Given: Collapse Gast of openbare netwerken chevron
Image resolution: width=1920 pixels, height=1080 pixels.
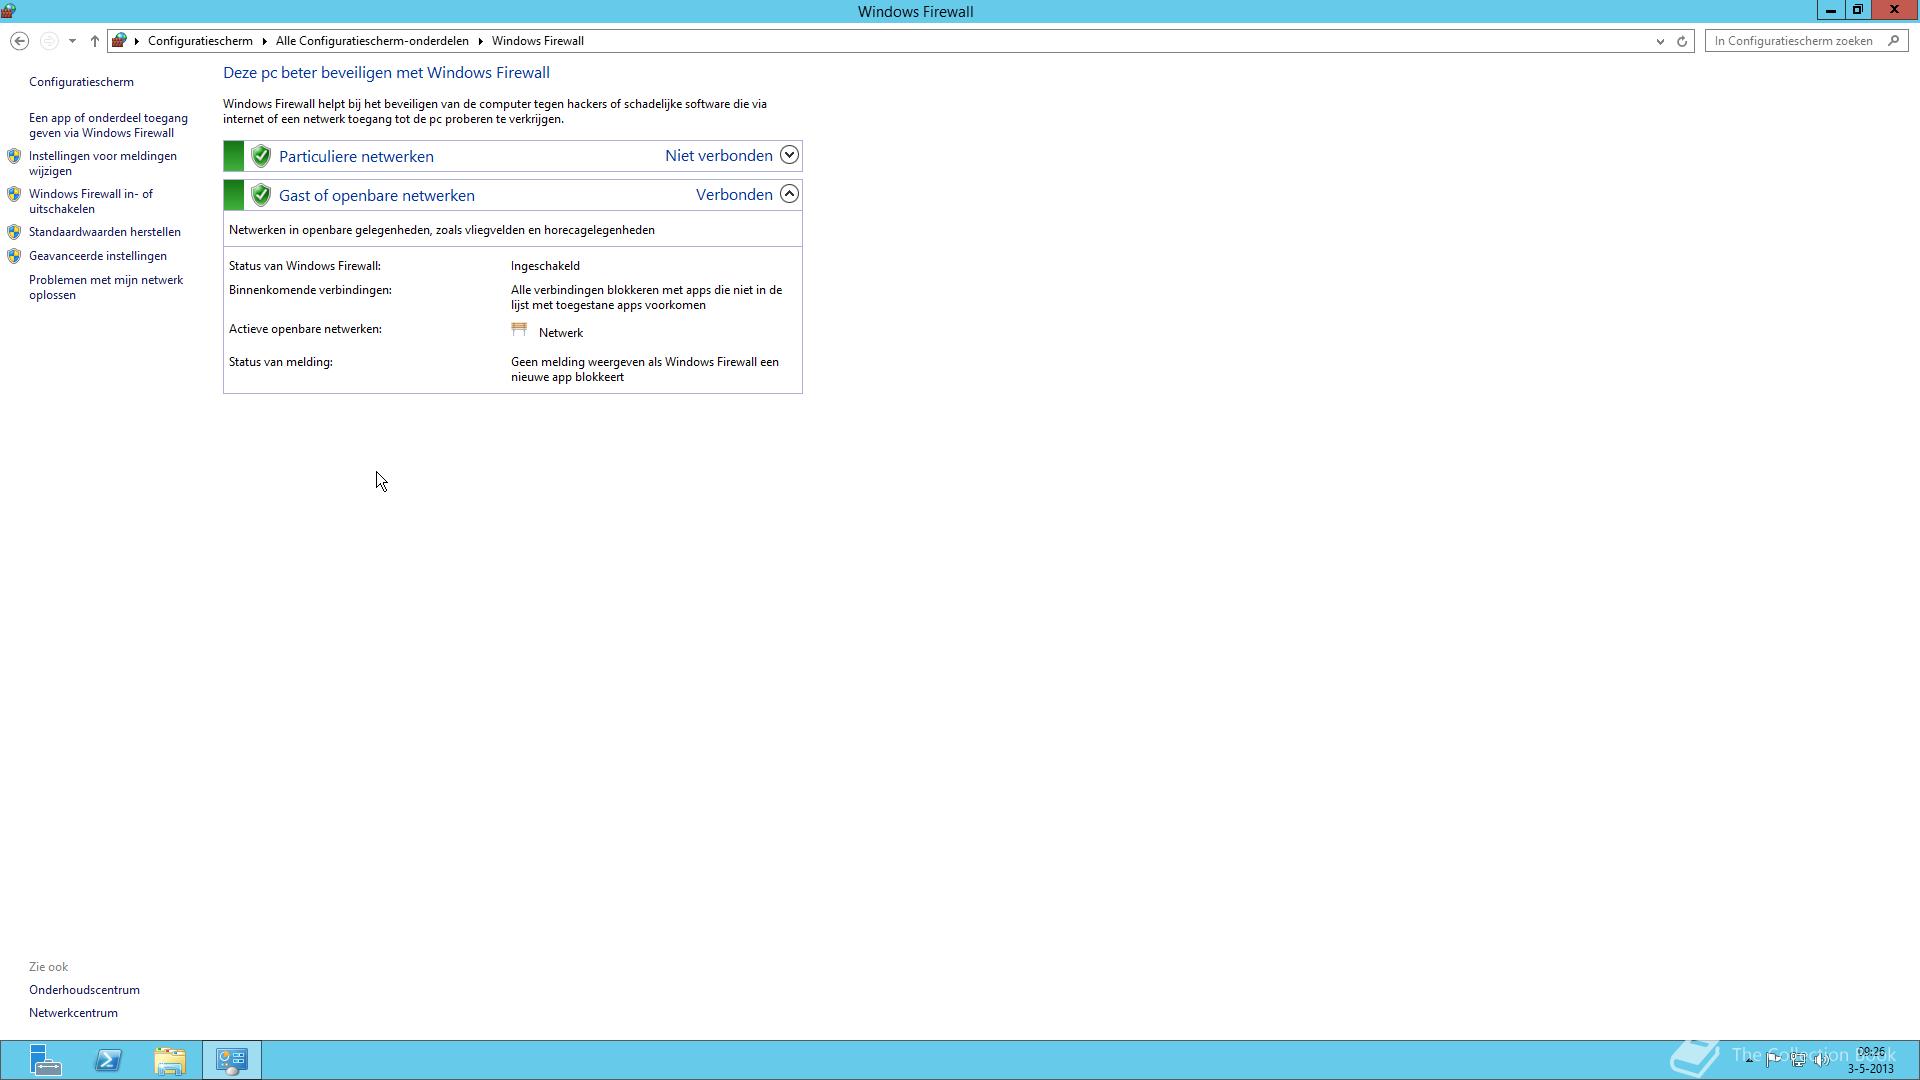Looking at the screenshot, I should point(789,194).
